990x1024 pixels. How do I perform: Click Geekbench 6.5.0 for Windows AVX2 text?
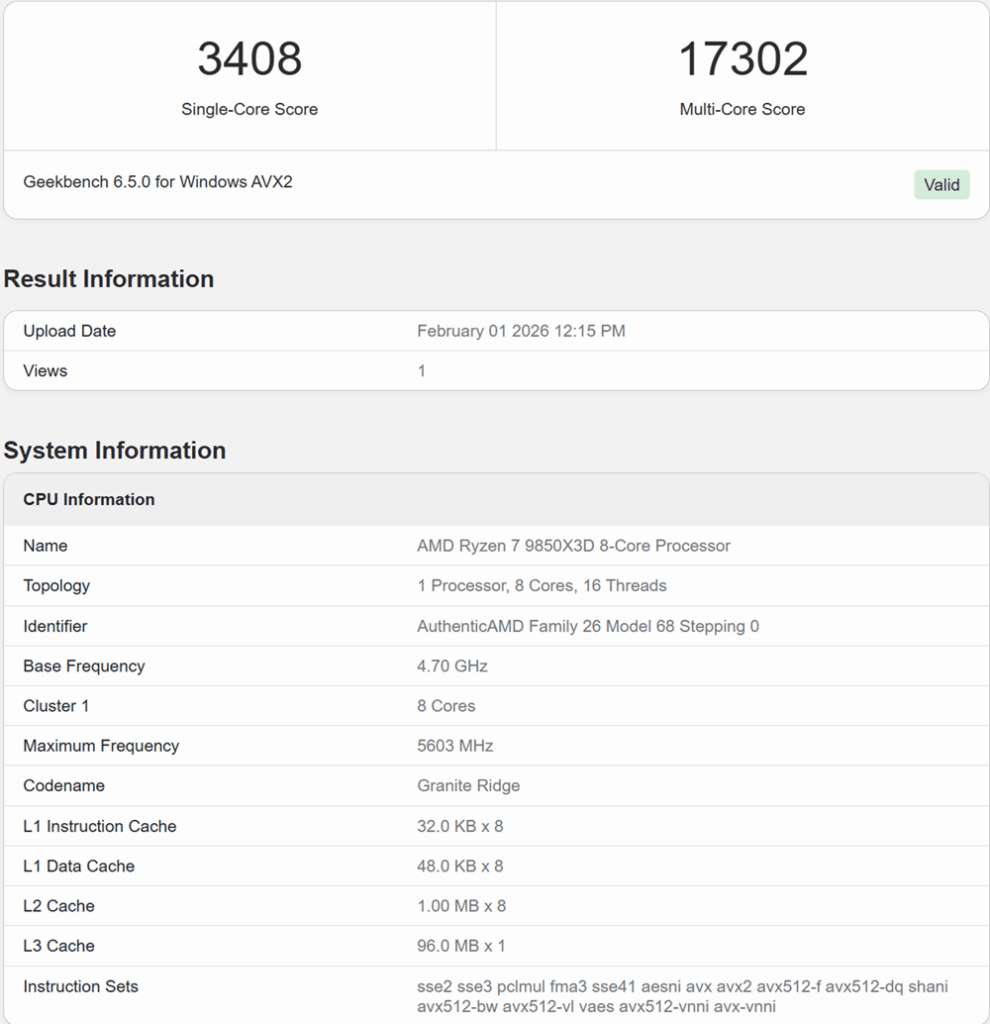pyautogui.click(x=158, y=182)
